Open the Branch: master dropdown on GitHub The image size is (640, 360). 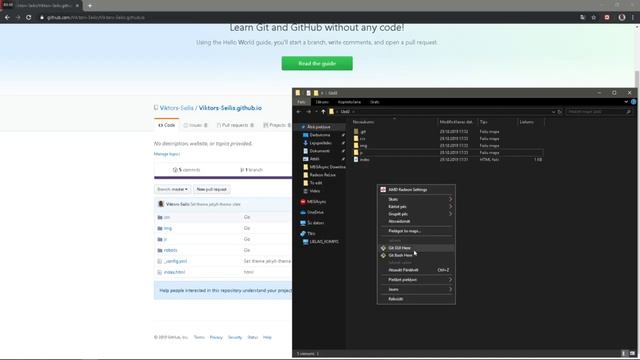pos(172,189)
